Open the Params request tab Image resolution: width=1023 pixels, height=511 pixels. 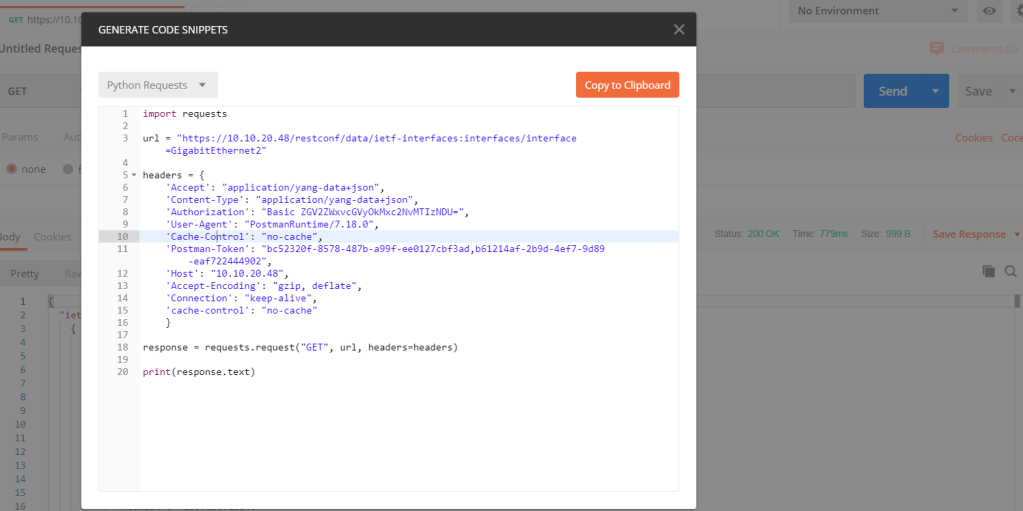[18, 137]
